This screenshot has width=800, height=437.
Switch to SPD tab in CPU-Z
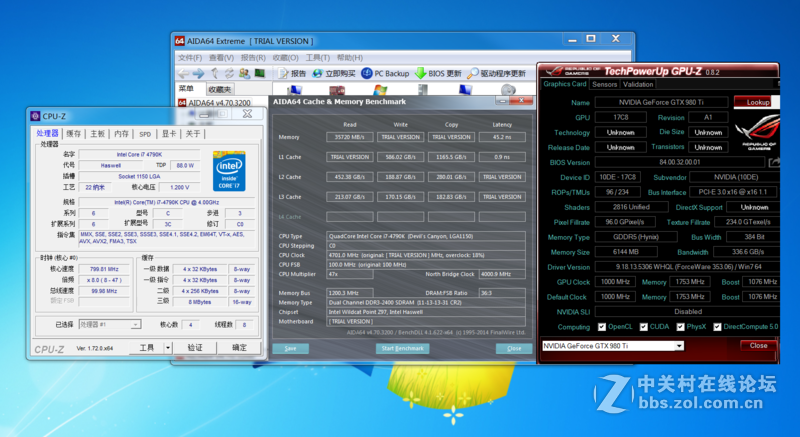145,134
